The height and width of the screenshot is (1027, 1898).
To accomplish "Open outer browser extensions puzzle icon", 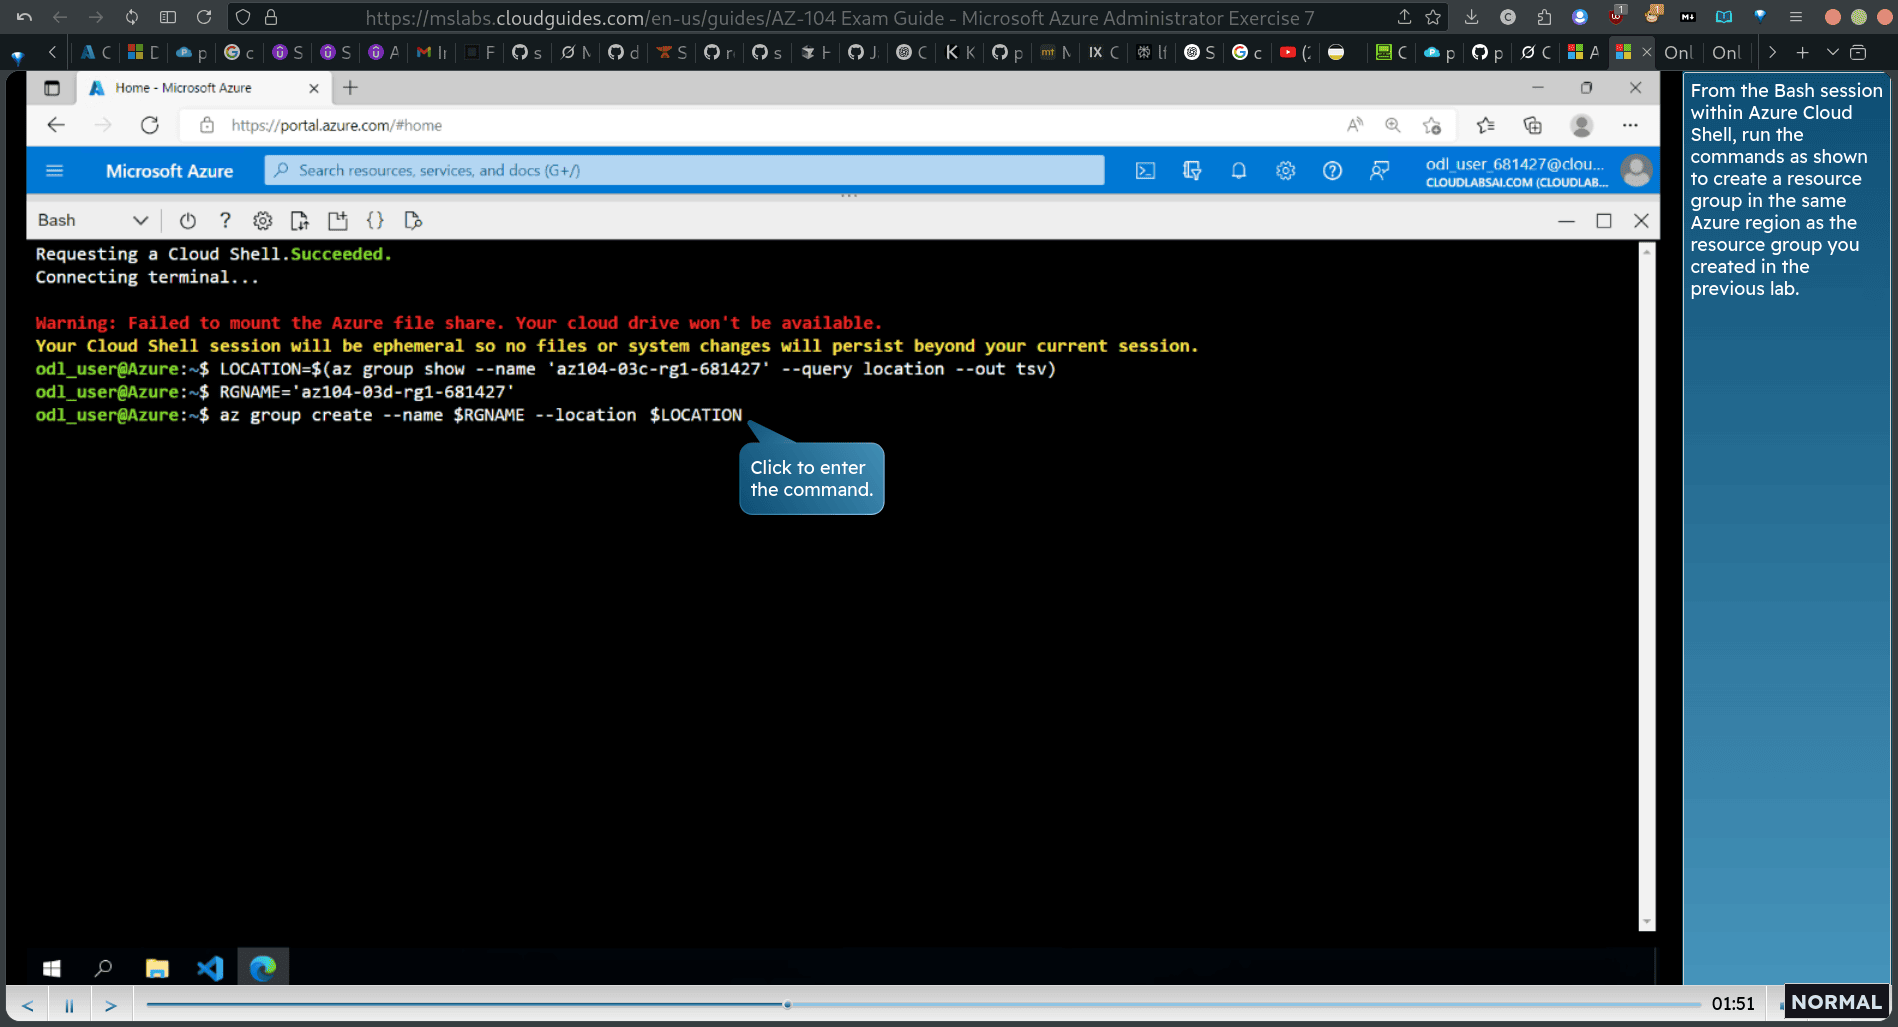I will [1544, 17].
